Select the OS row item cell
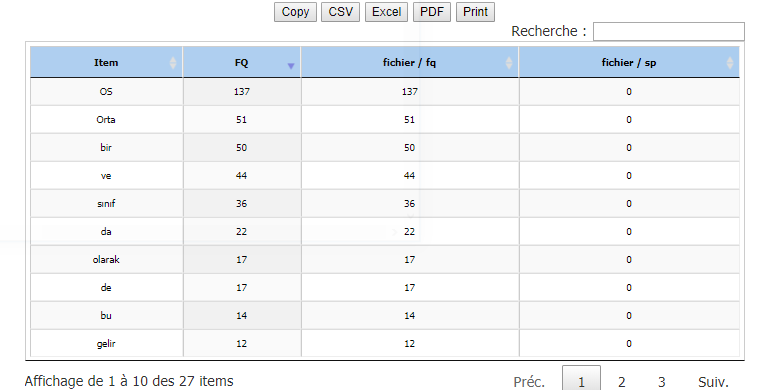The image size is (779, 390). [x=106, y=91]
